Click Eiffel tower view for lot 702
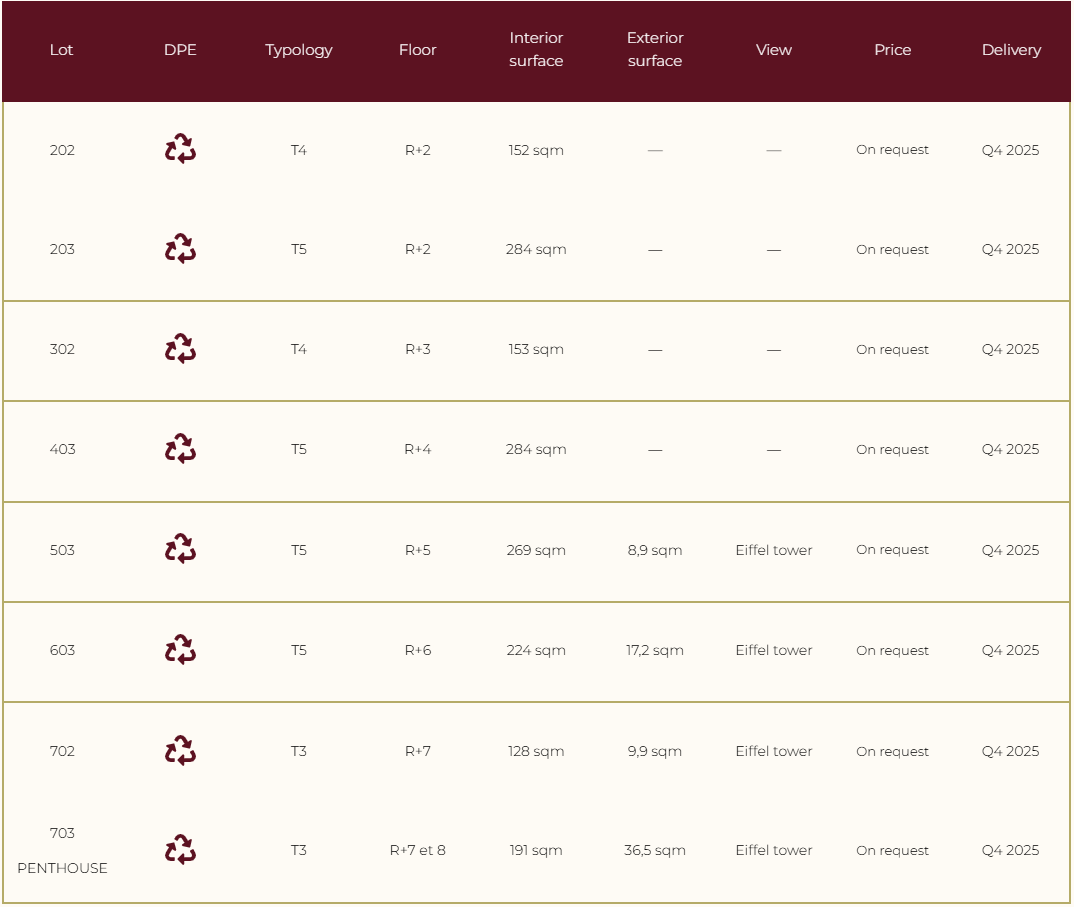The height and width of the screenshot is (907, 1074). click(x=774, y=751)
